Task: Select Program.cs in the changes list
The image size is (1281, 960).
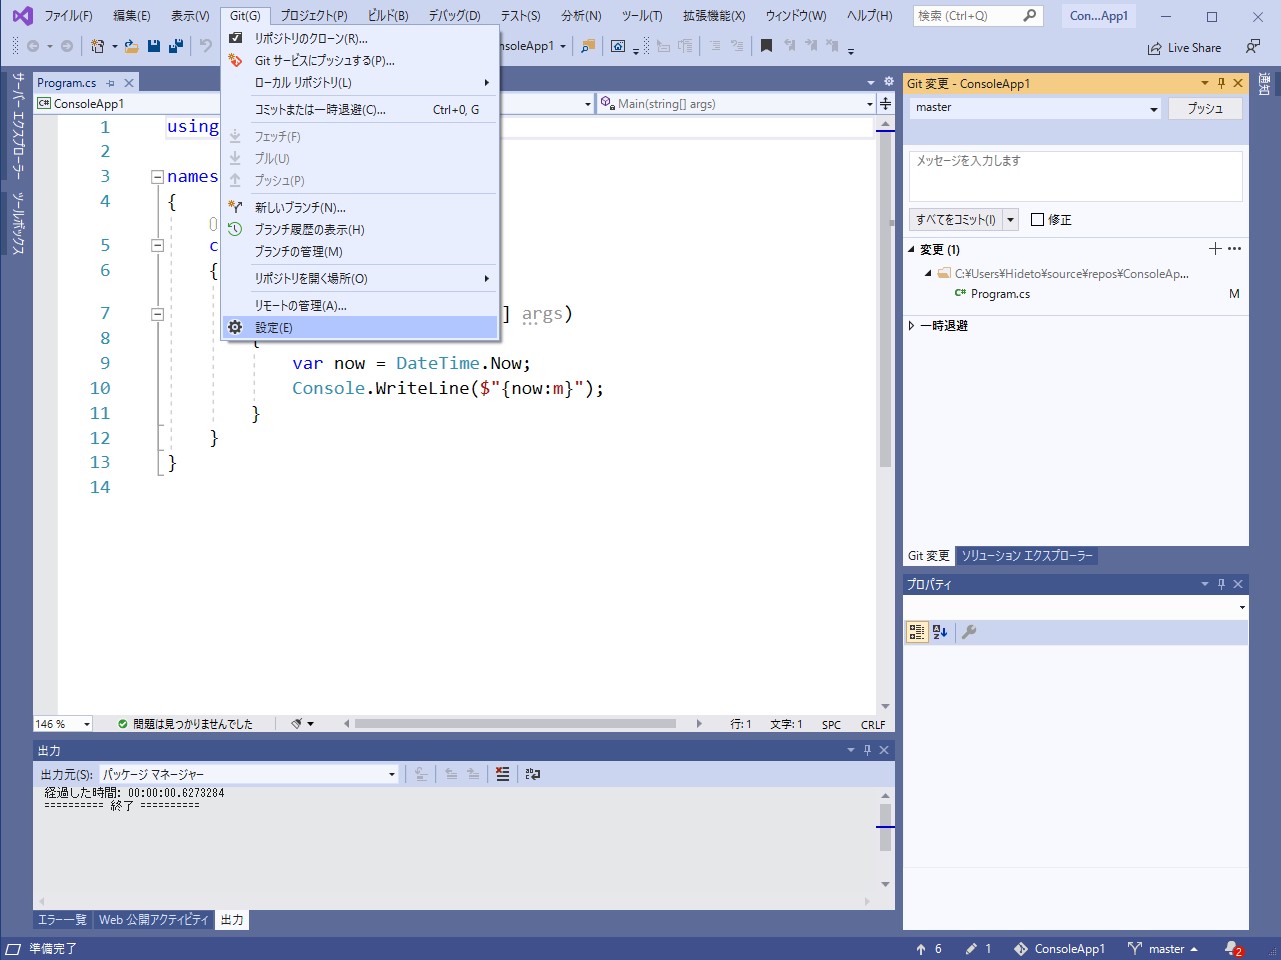Action: click(1000, 294)
